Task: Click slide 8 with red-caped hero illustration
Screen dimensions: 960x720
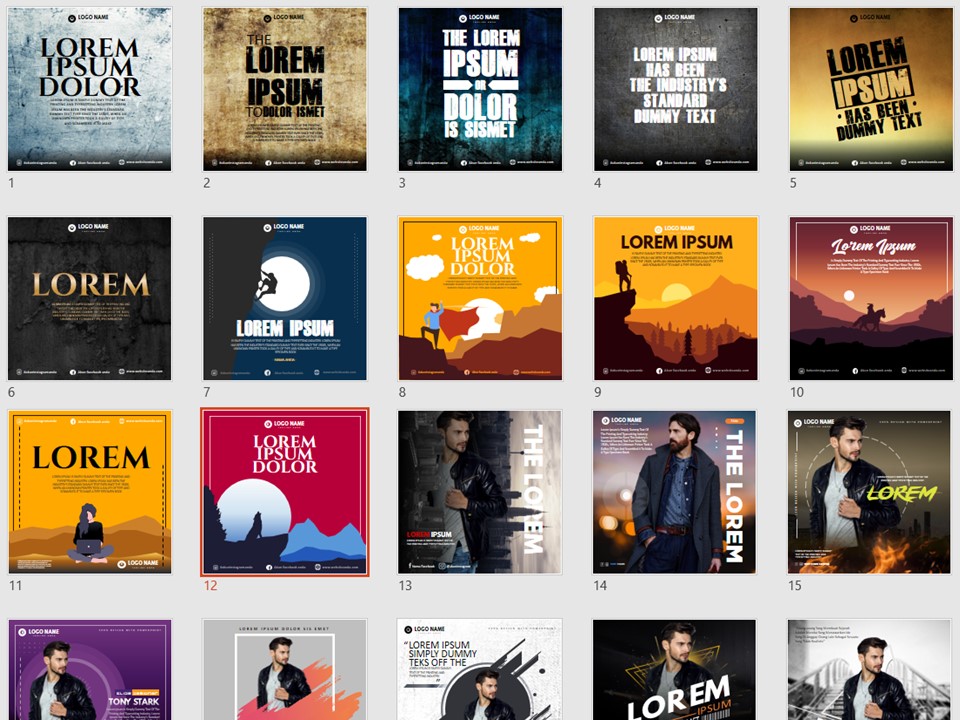Action: (480, 298)
